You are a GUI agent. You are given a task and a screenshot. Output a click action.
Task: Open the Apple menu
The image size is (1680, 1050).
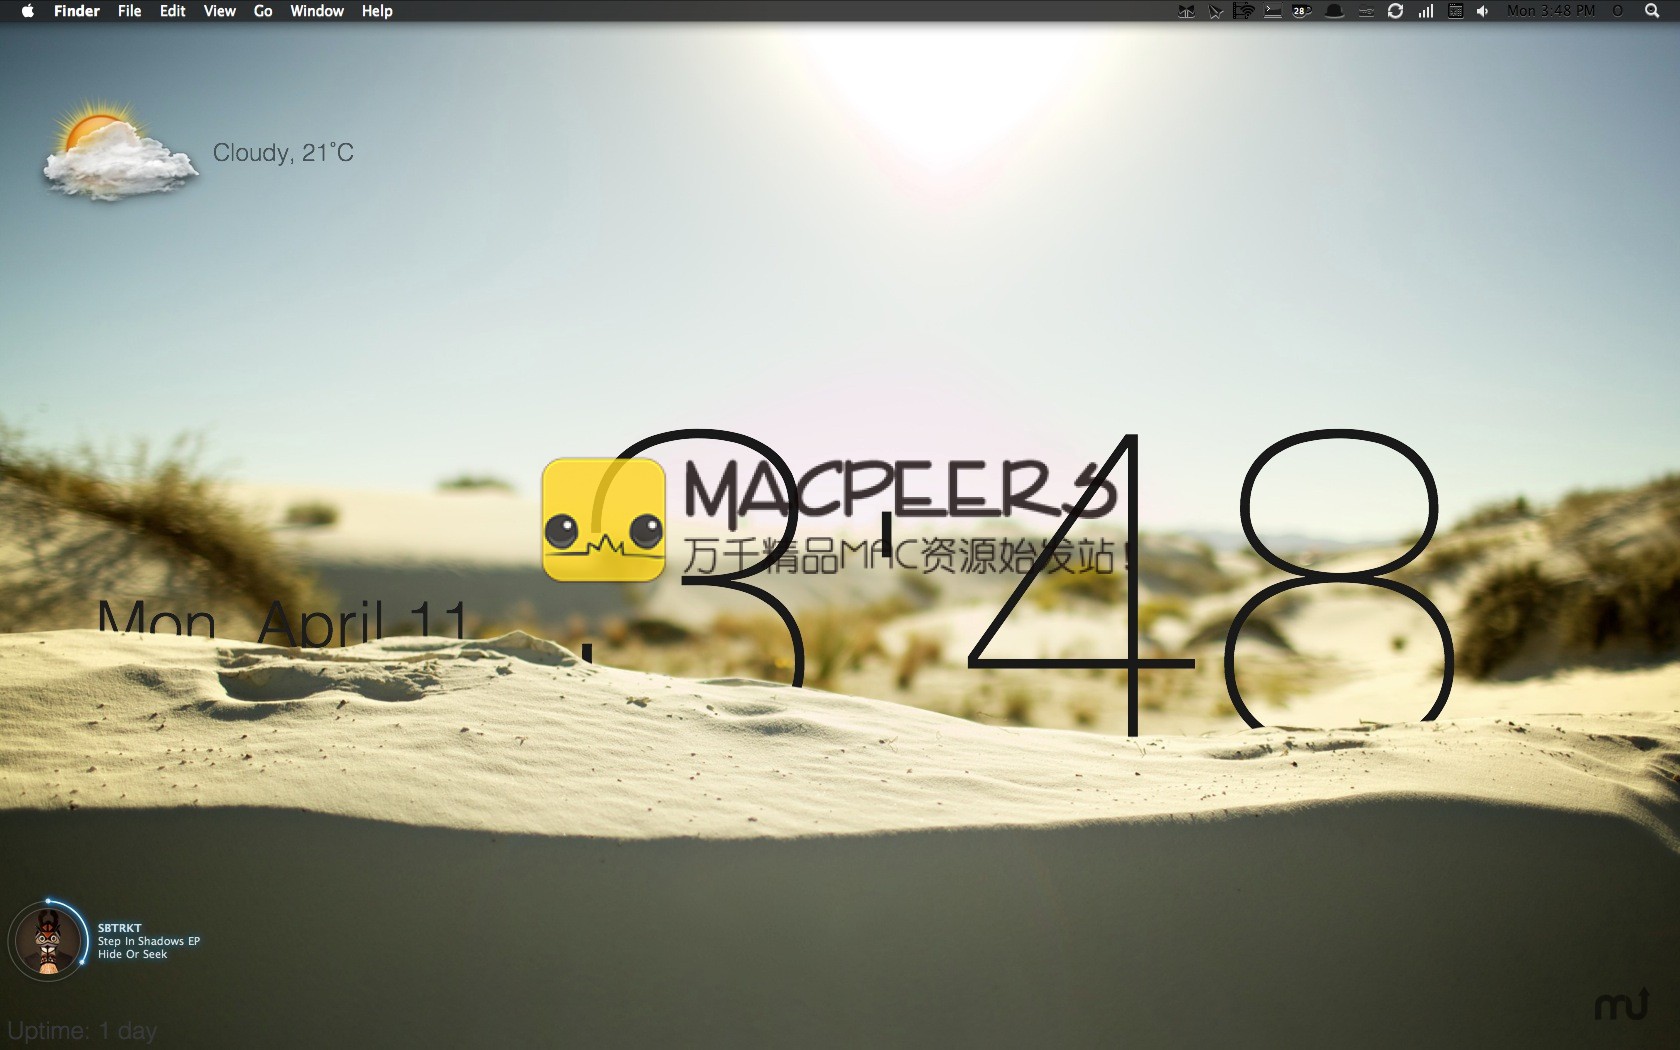coord(27,11)
